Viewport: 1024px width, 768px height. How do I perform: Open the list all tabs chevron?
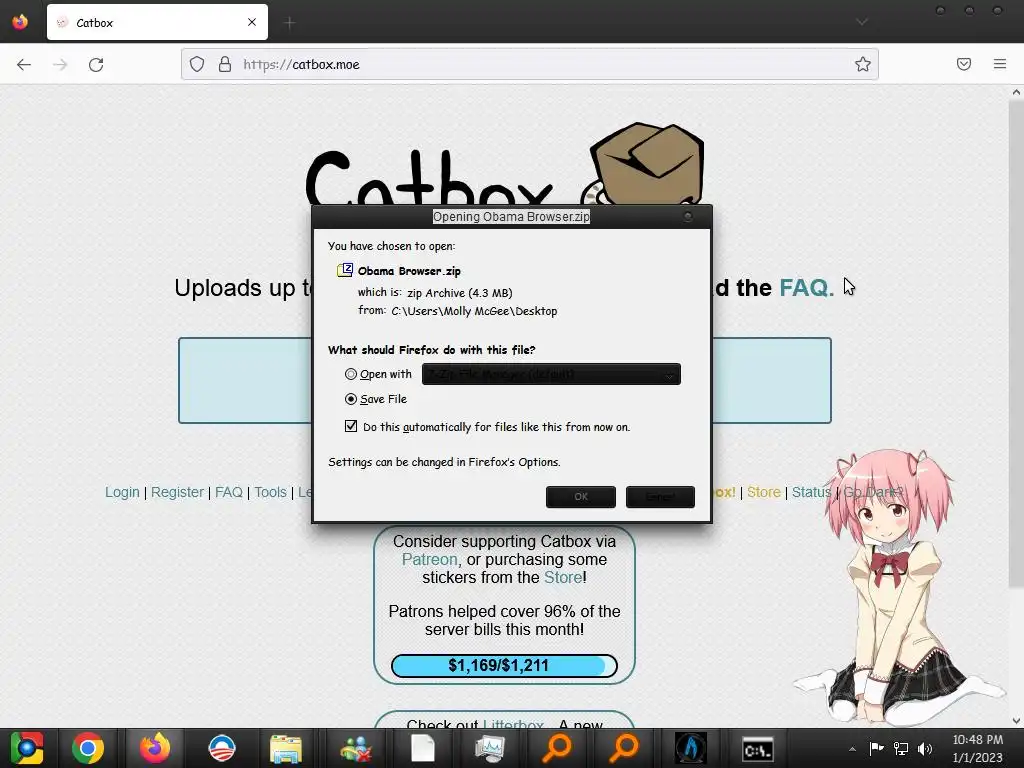tap(862, 22)
